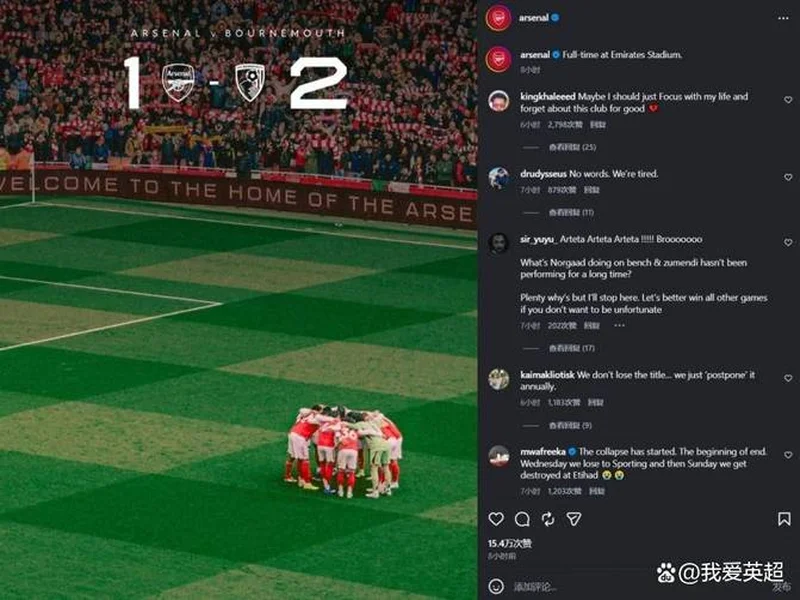Expand 25 replies under kingkhaleeed comment
The image size is (800, 600).
click(x=572, y=147)
